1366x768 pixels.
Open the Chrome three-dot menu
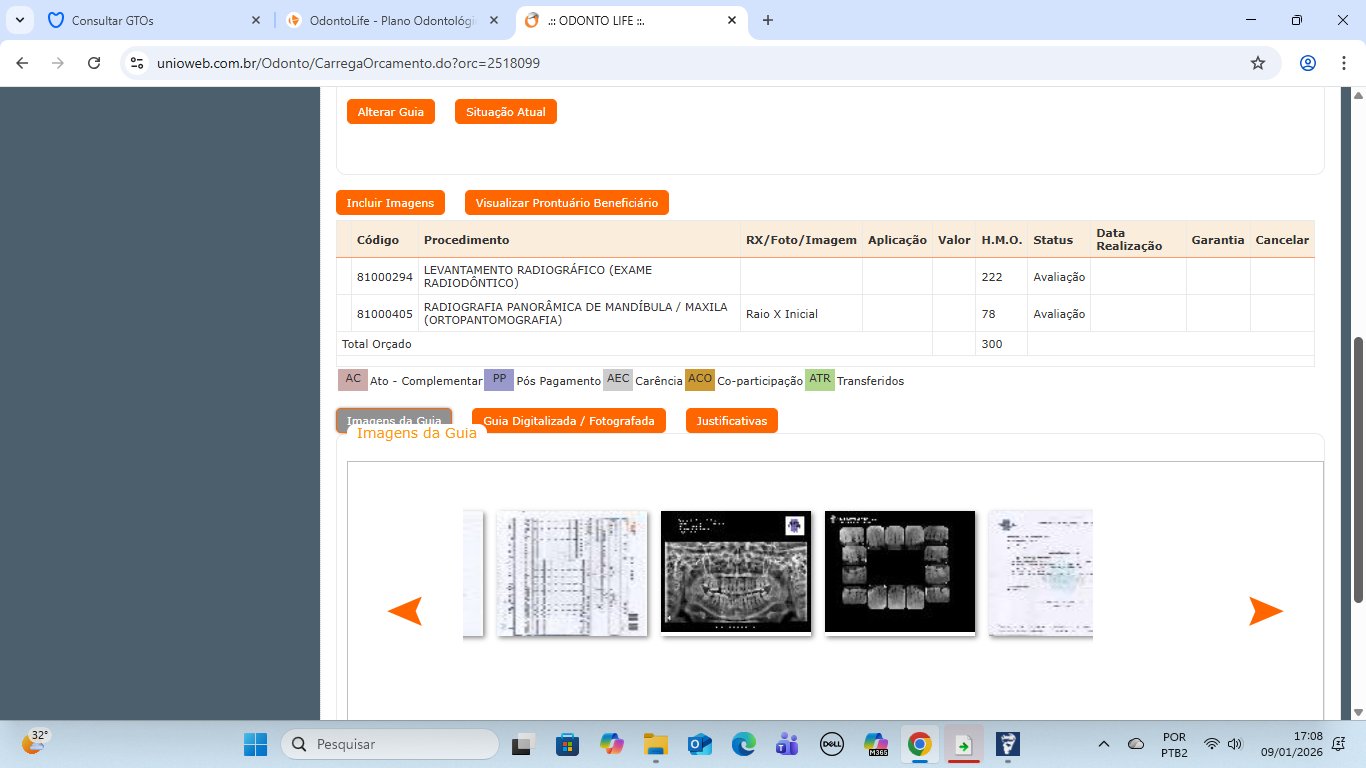(x=1342, y=63)
